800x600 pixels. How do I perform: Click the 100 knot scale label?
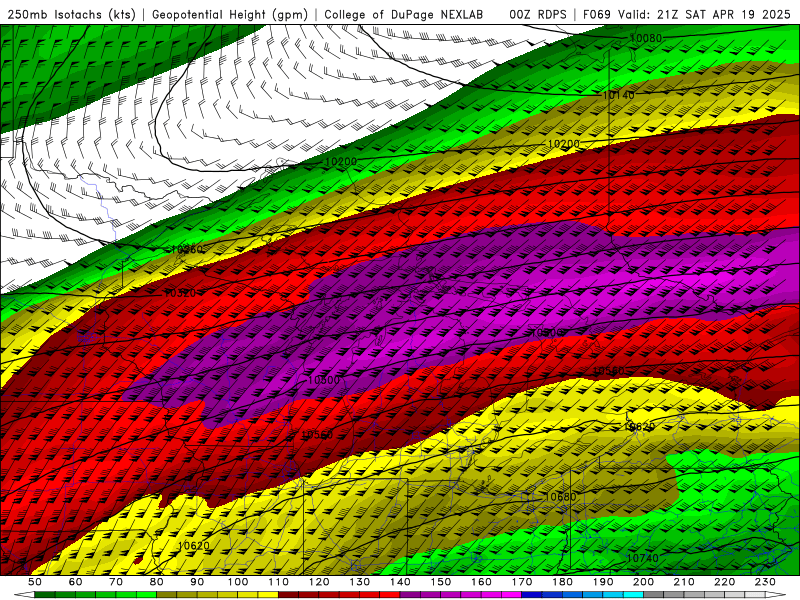click(x=238, y=582)
